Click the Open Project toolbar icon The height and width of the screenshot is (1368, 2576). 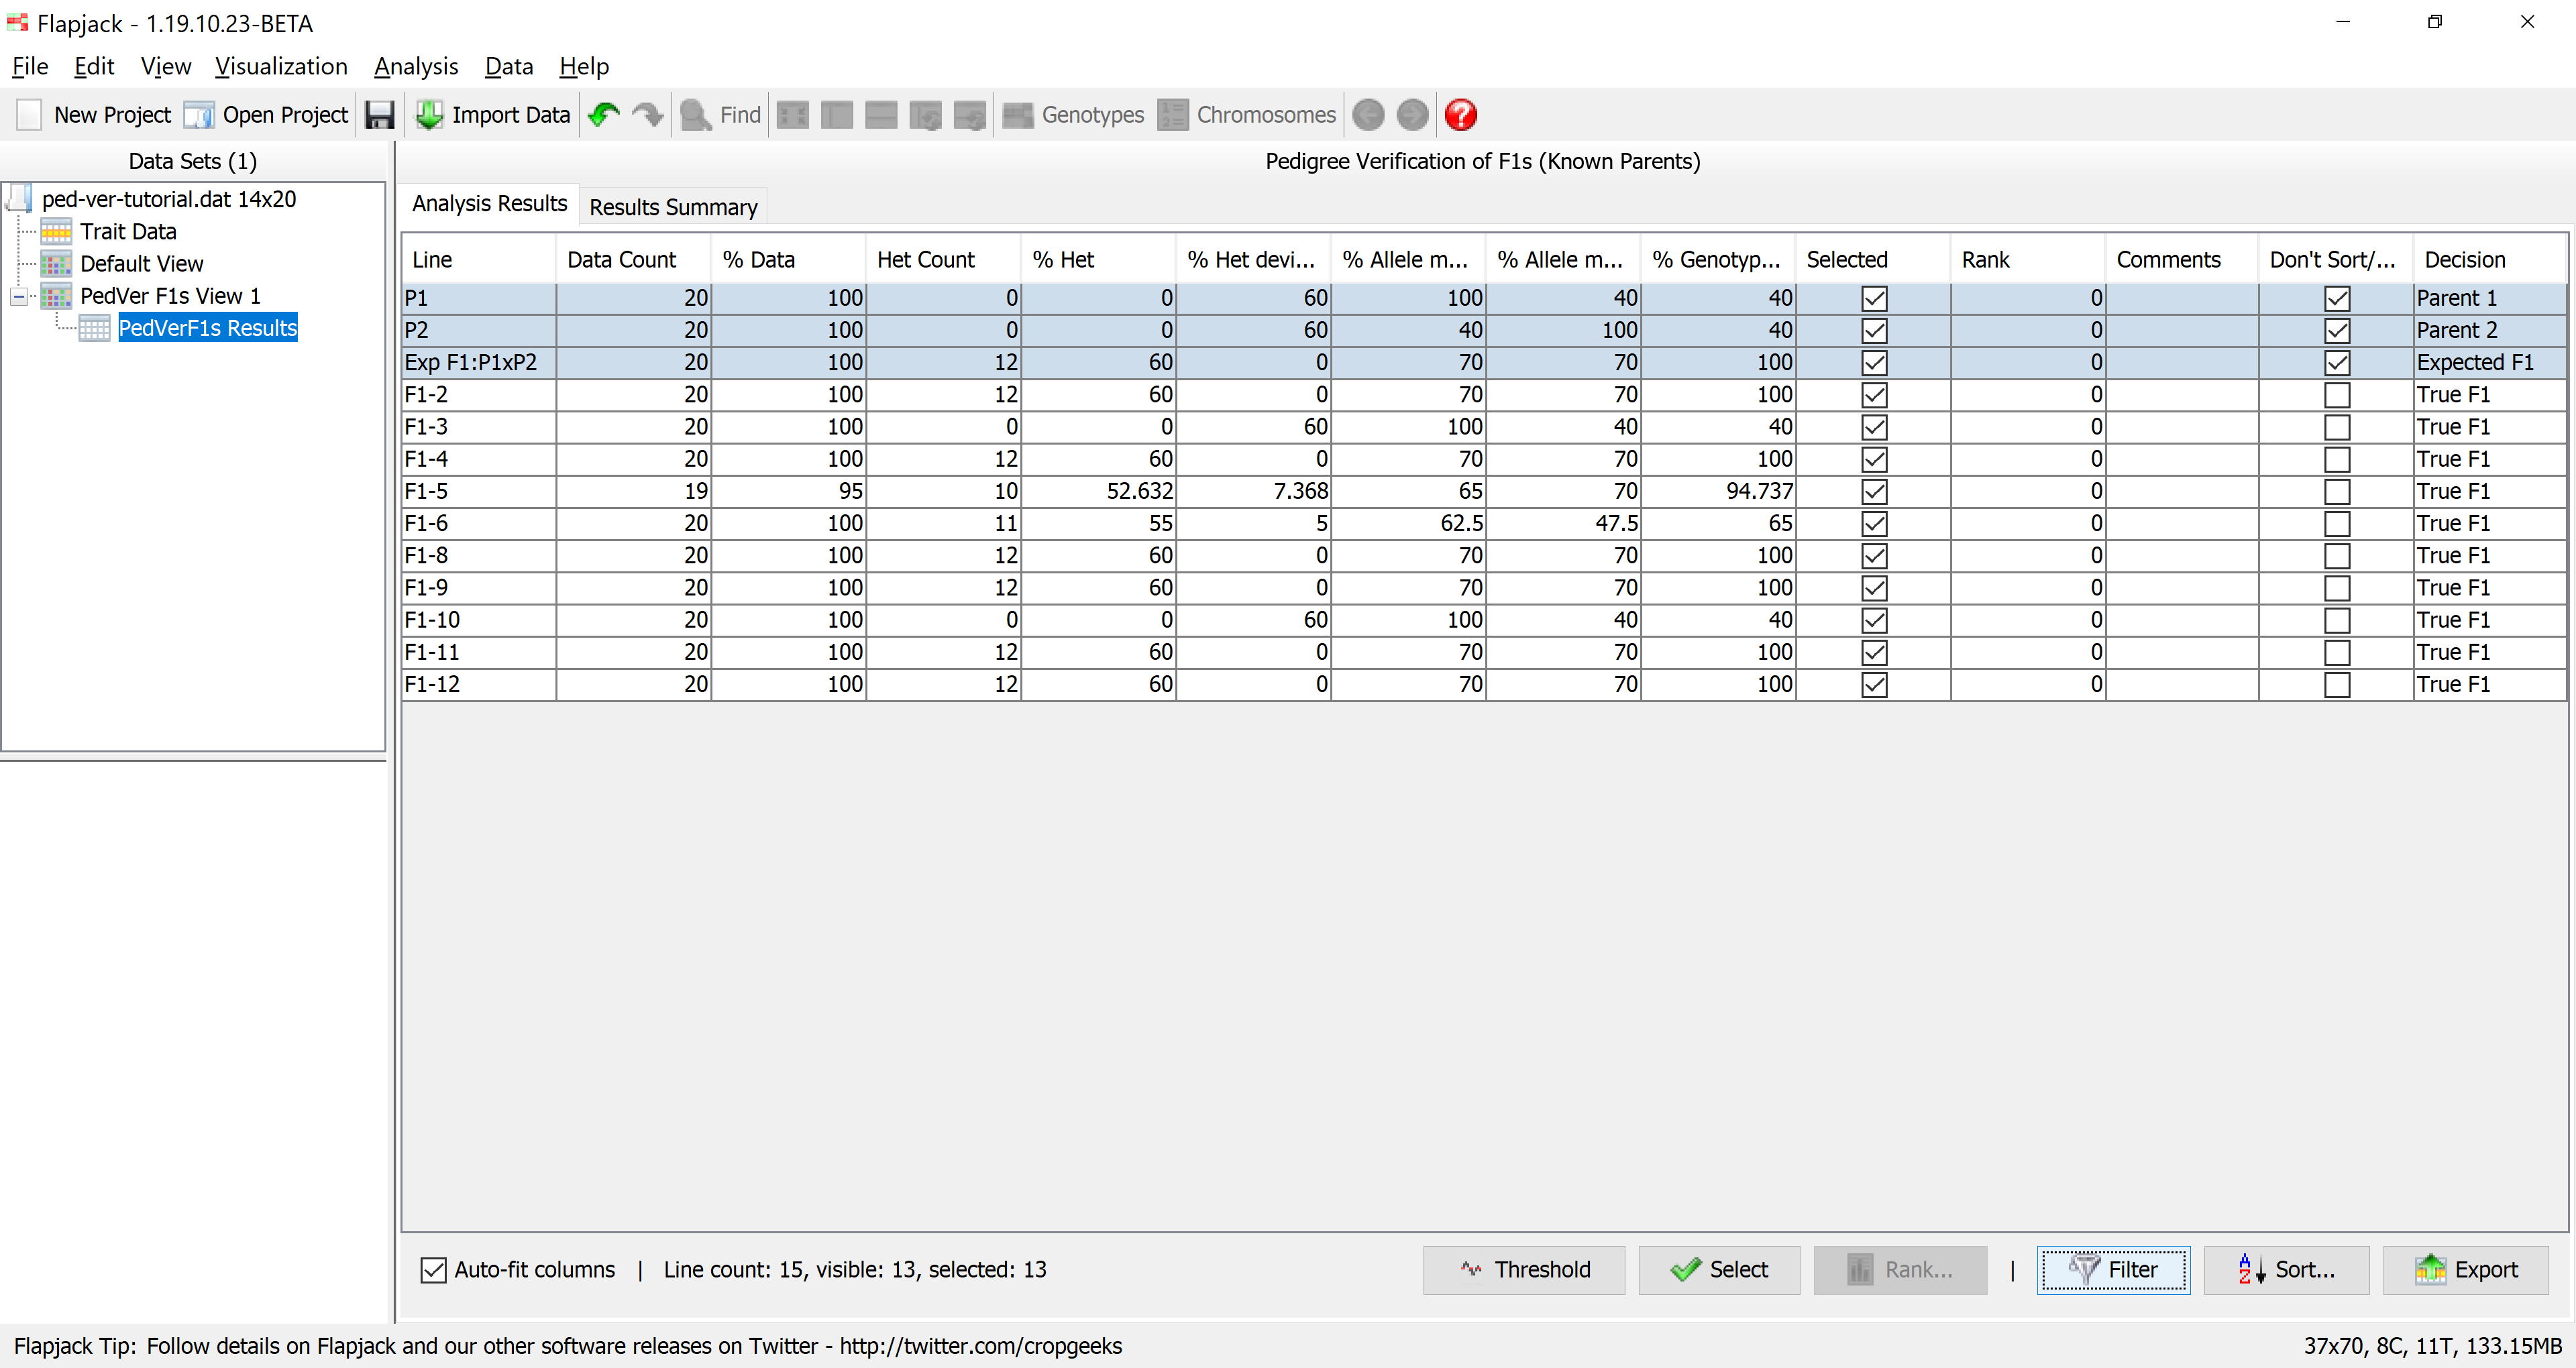[x=198, y=115]
